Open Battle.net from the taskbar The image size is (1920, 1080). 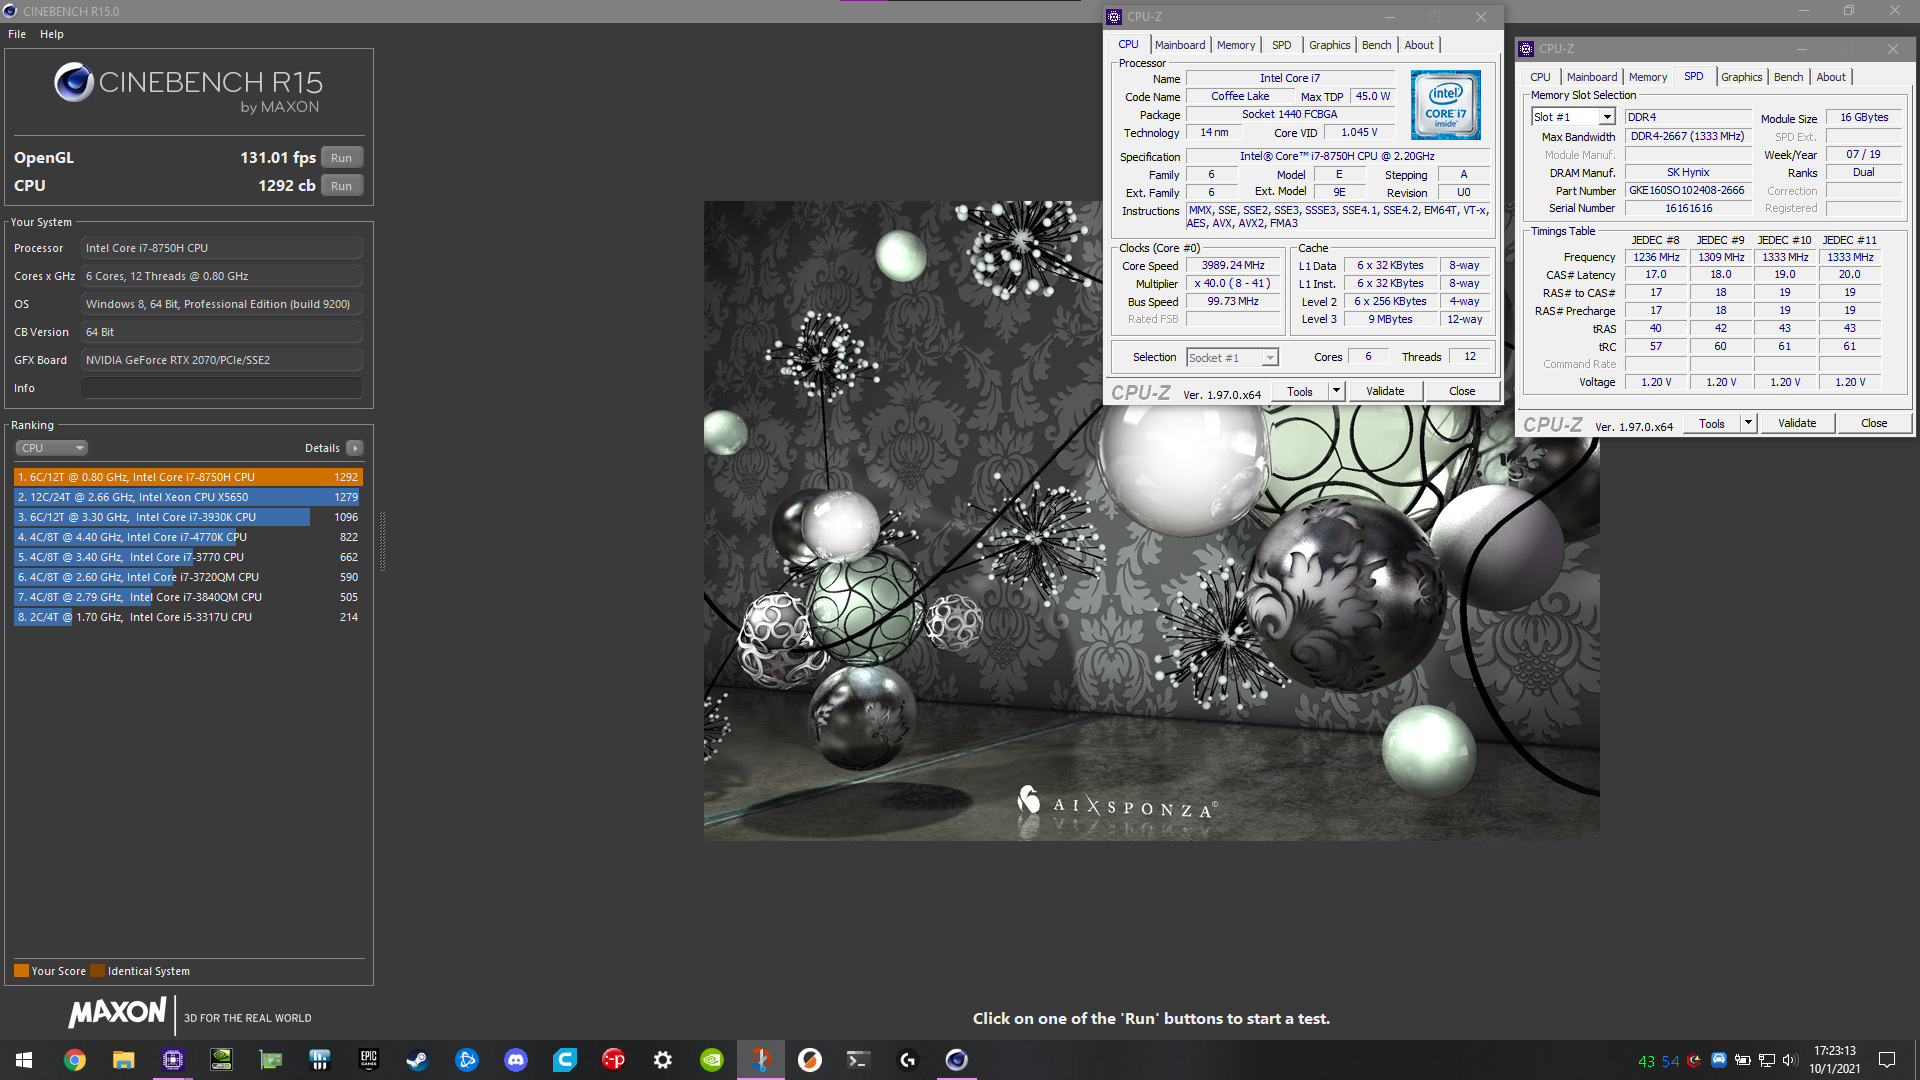click(467, 1060)
